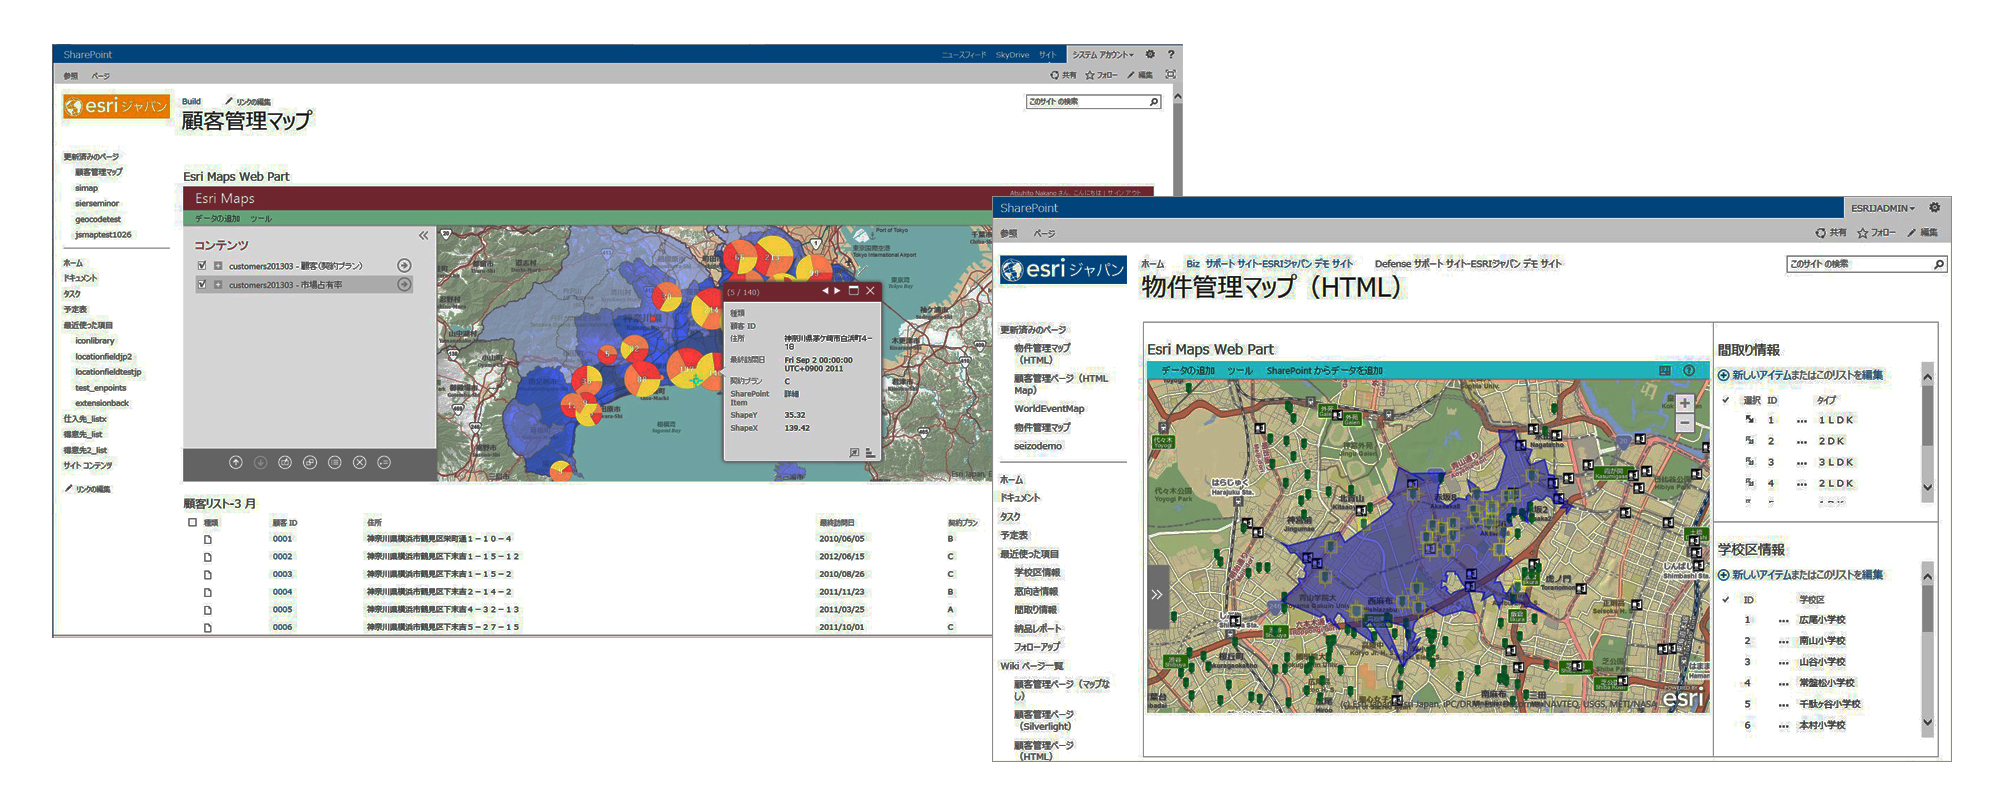Open the ESRIJADMIN account dropdown
2000x800 pixels.
[x=1882, y=208]
